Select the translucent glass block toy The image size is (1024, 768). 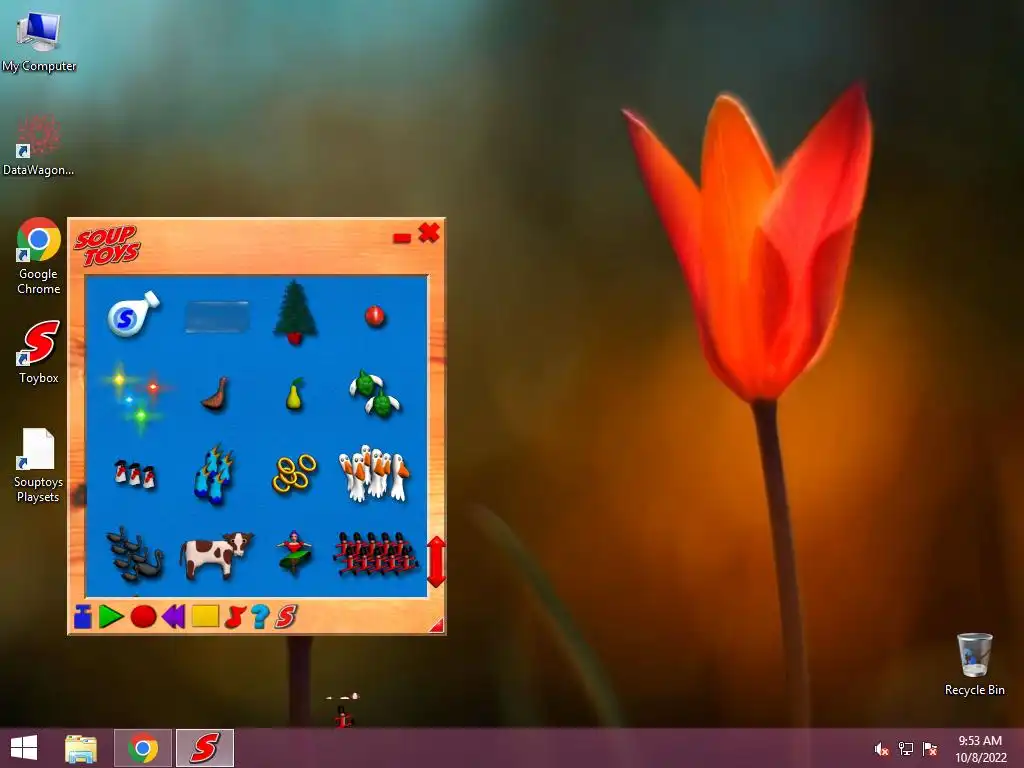click(x=217, y=317)
